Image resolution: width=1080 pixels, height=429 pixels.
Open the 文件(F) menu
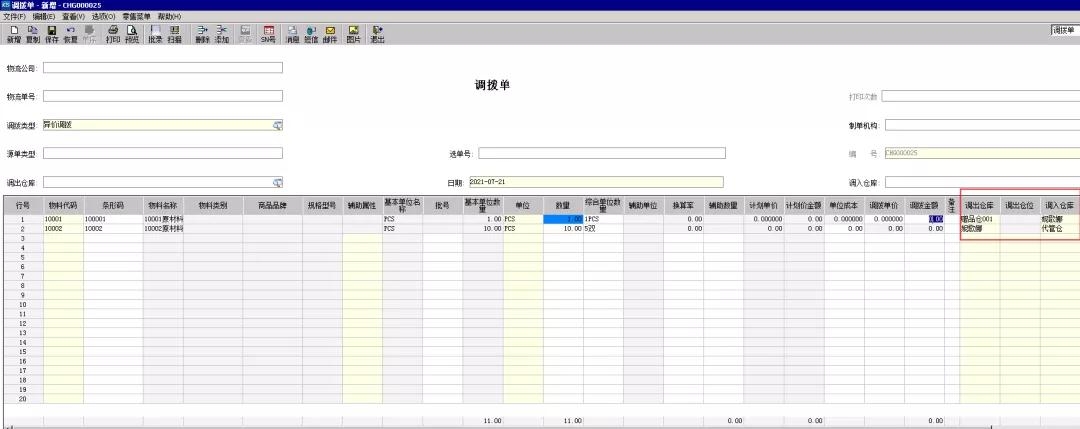[14, 17]
